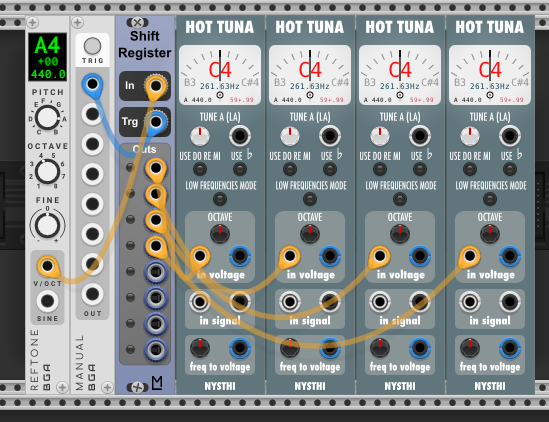Click freq to voltage knob on first Hot Tuna
549x422 pixels.
click(200, 348)
